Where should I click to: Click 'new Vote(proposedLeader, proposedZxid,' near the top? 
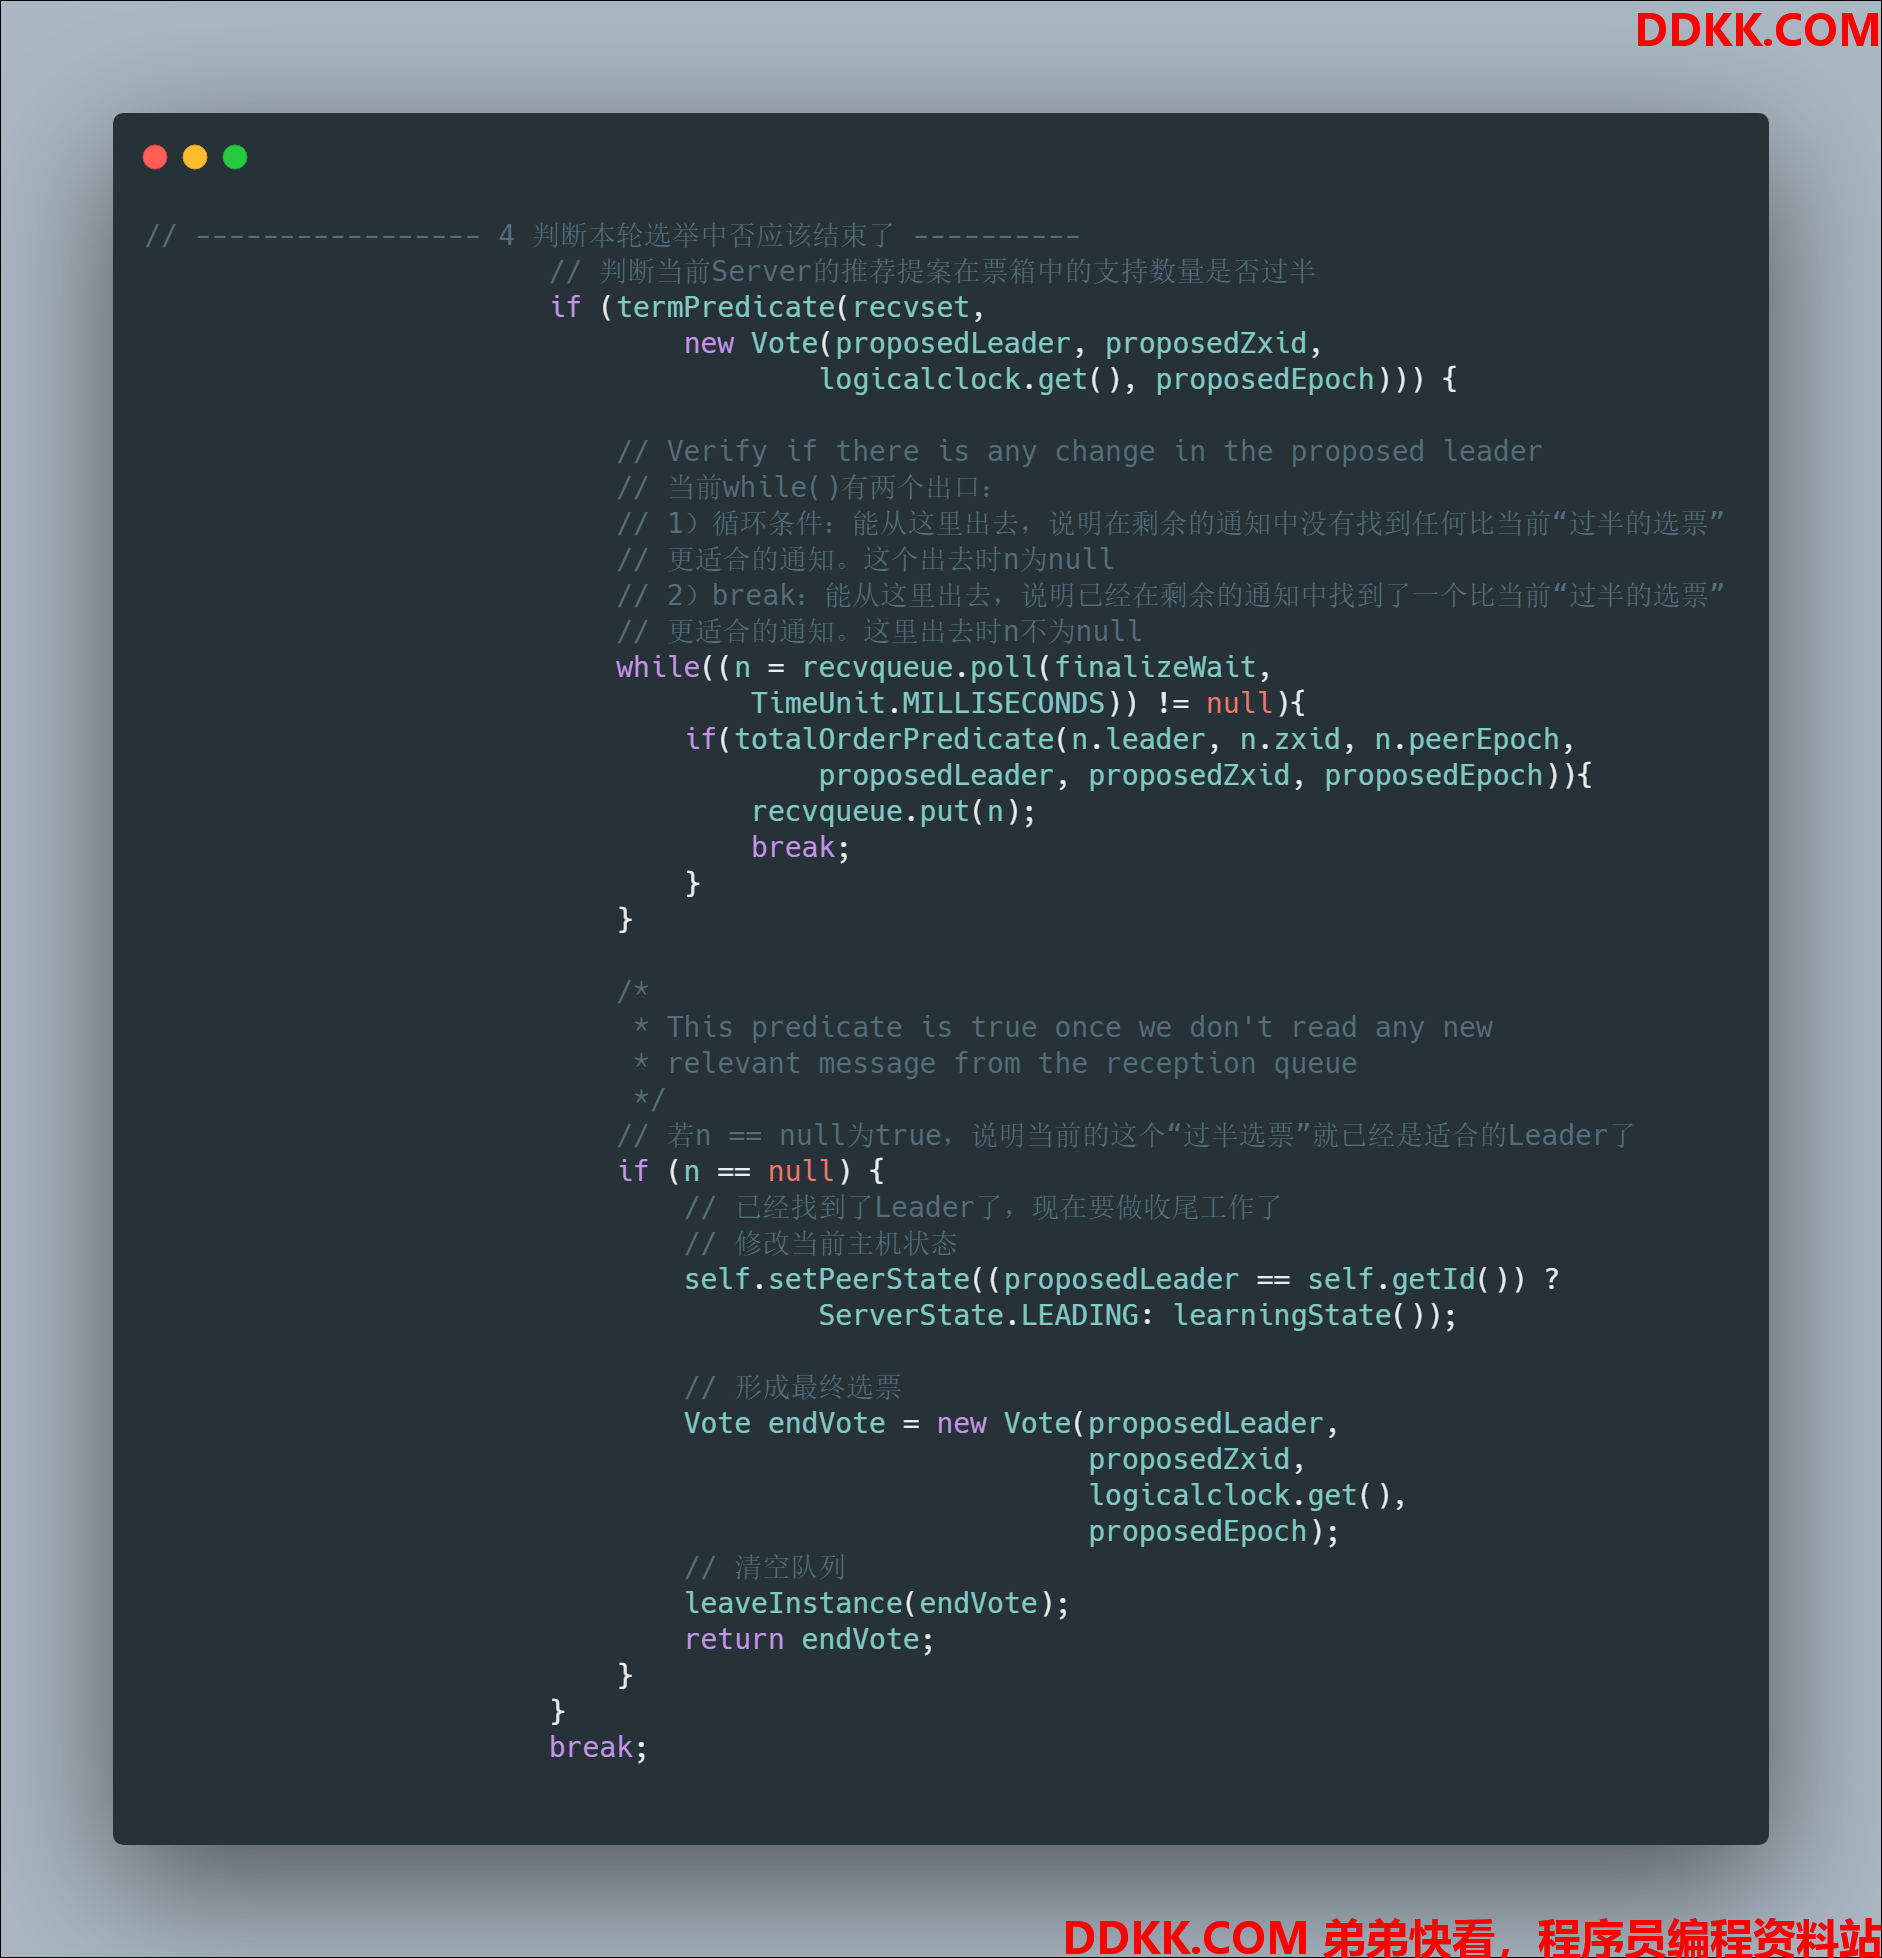coord(1003,343)
